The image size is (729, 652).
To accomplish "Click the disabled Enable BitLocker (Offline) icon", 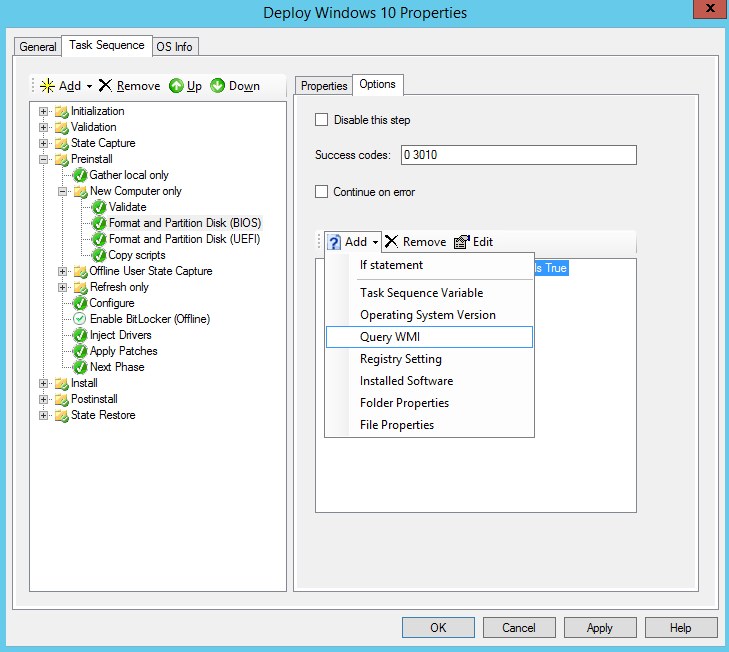I will click(x=80, y=319).
